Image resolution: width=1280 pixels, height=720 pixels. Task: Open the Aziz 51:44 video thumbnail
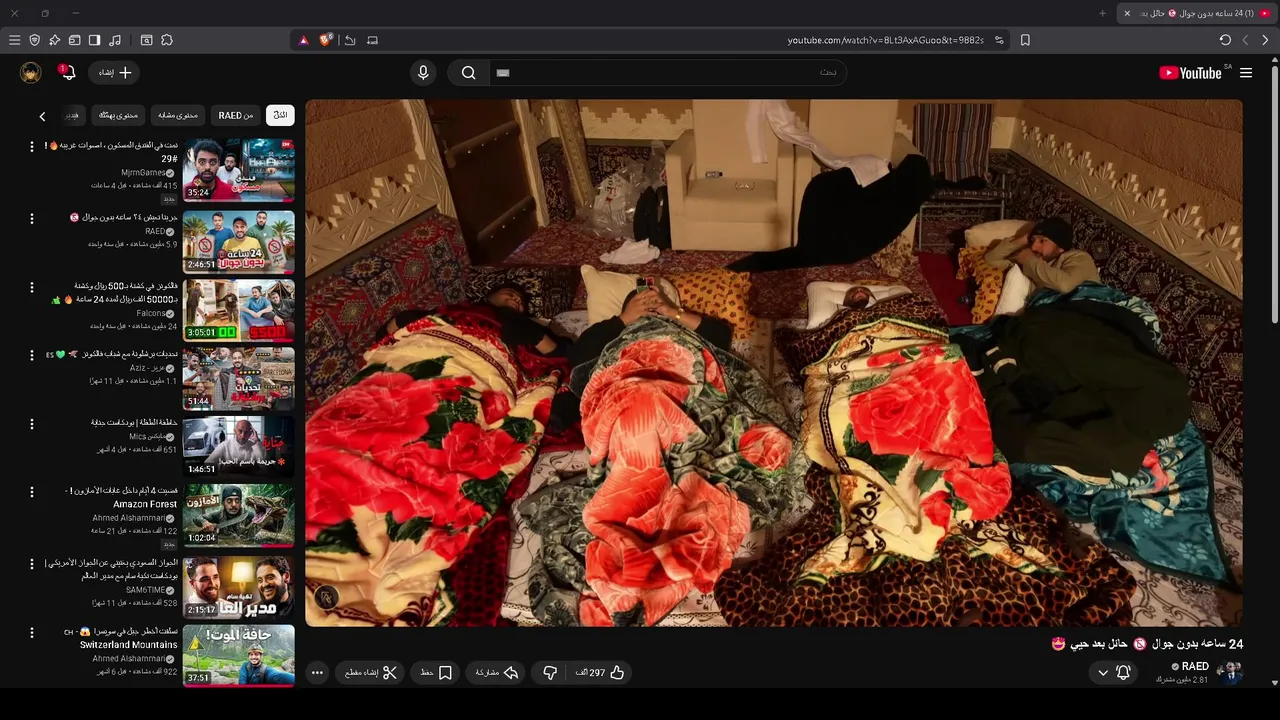click(239, 378)
